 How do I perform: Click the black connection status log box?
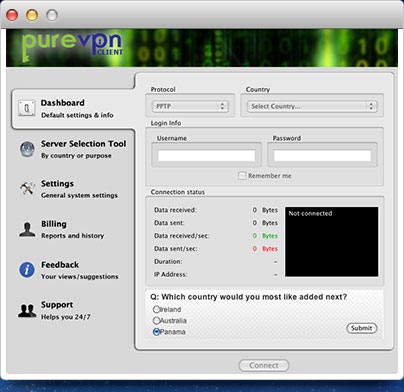[332, 242]
